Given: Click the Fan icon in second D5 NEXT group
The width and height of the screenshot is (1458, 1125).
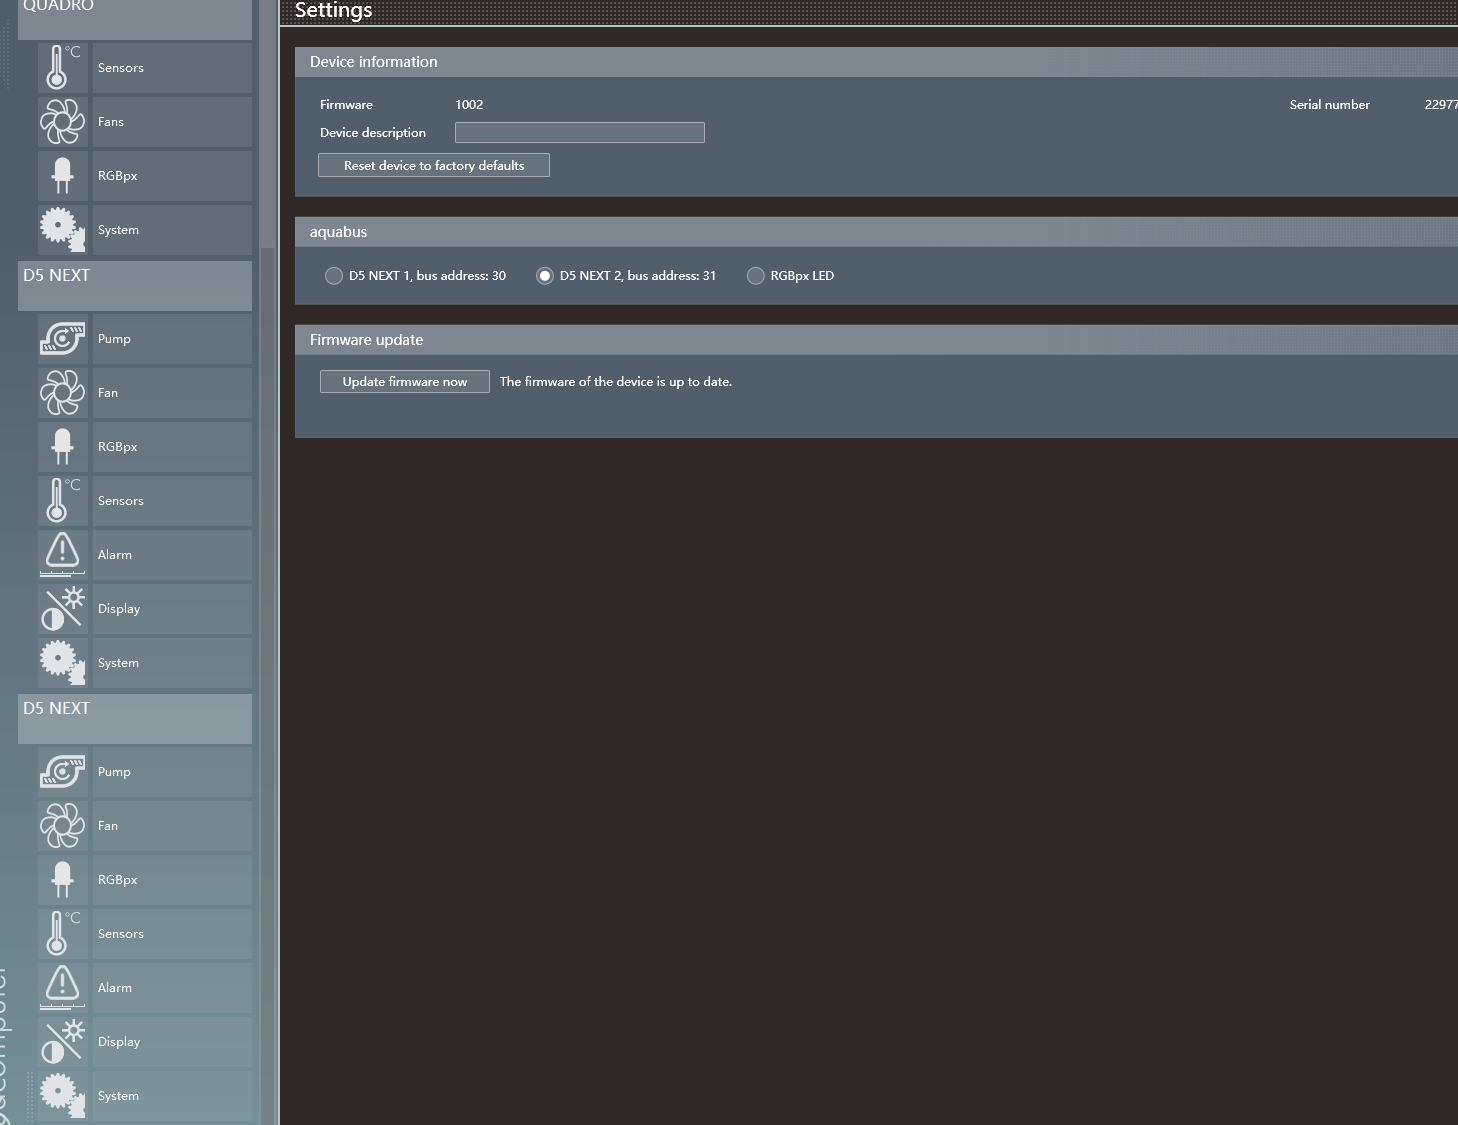Looking at the screenshot, I should coord(62,826).
